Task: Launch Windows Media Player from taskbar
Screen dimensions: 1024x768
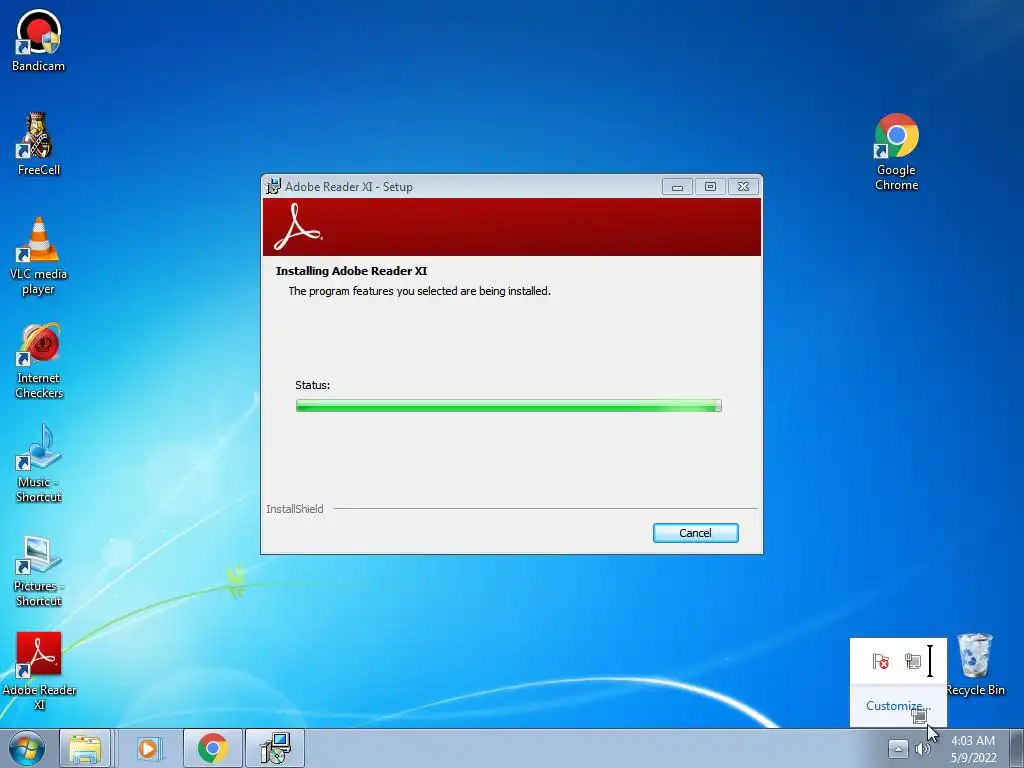Action: (148, 749)
